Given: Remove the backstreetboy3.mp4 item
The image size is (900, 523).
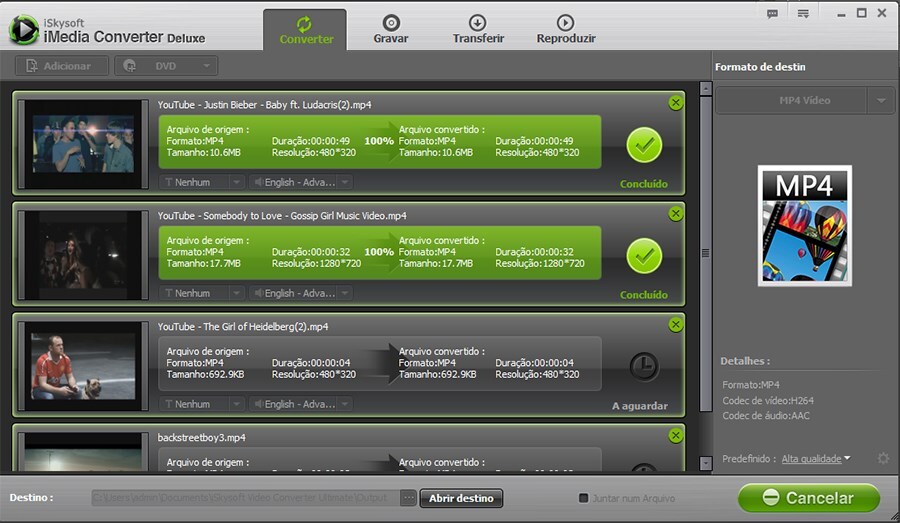Looking at the screenshot, I should coord(676,435).
